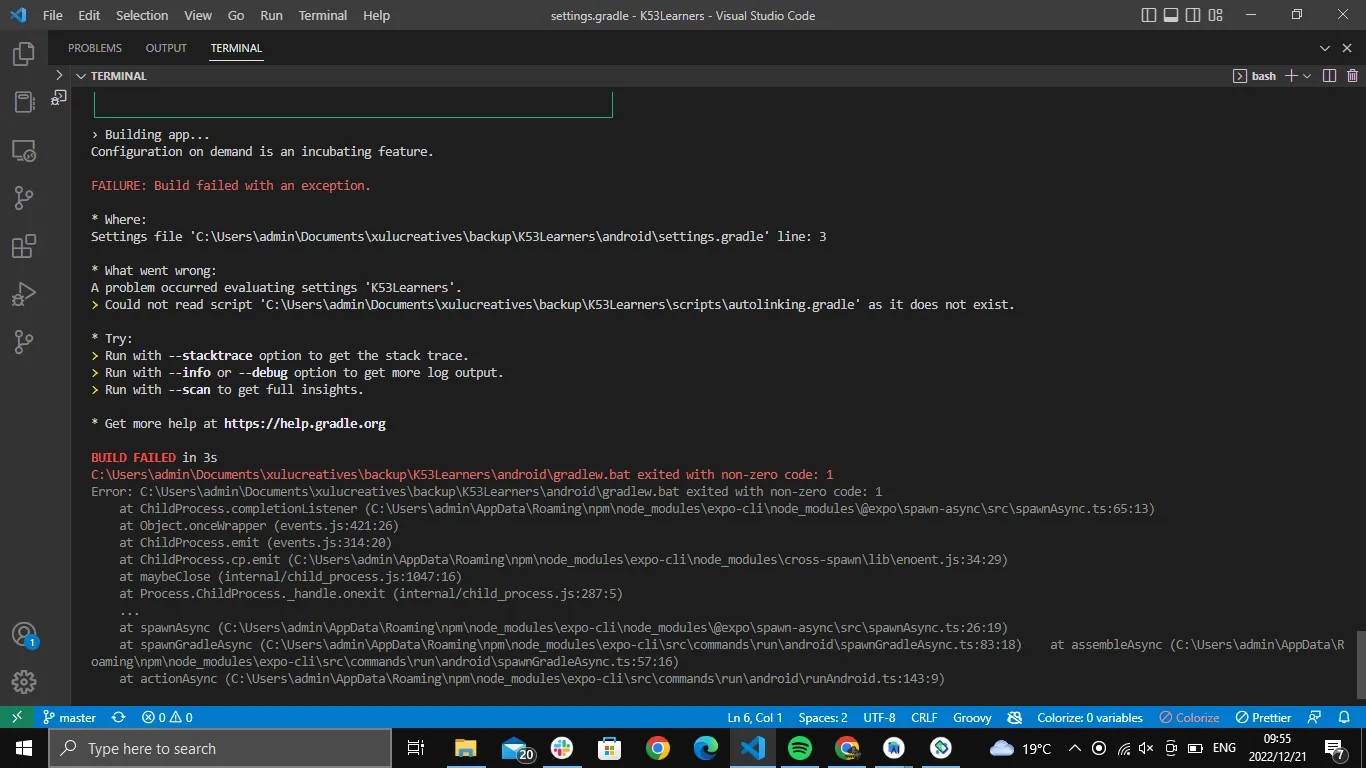
Task: Collapse the TERMINAL section
Action: [x=81, y=76]
